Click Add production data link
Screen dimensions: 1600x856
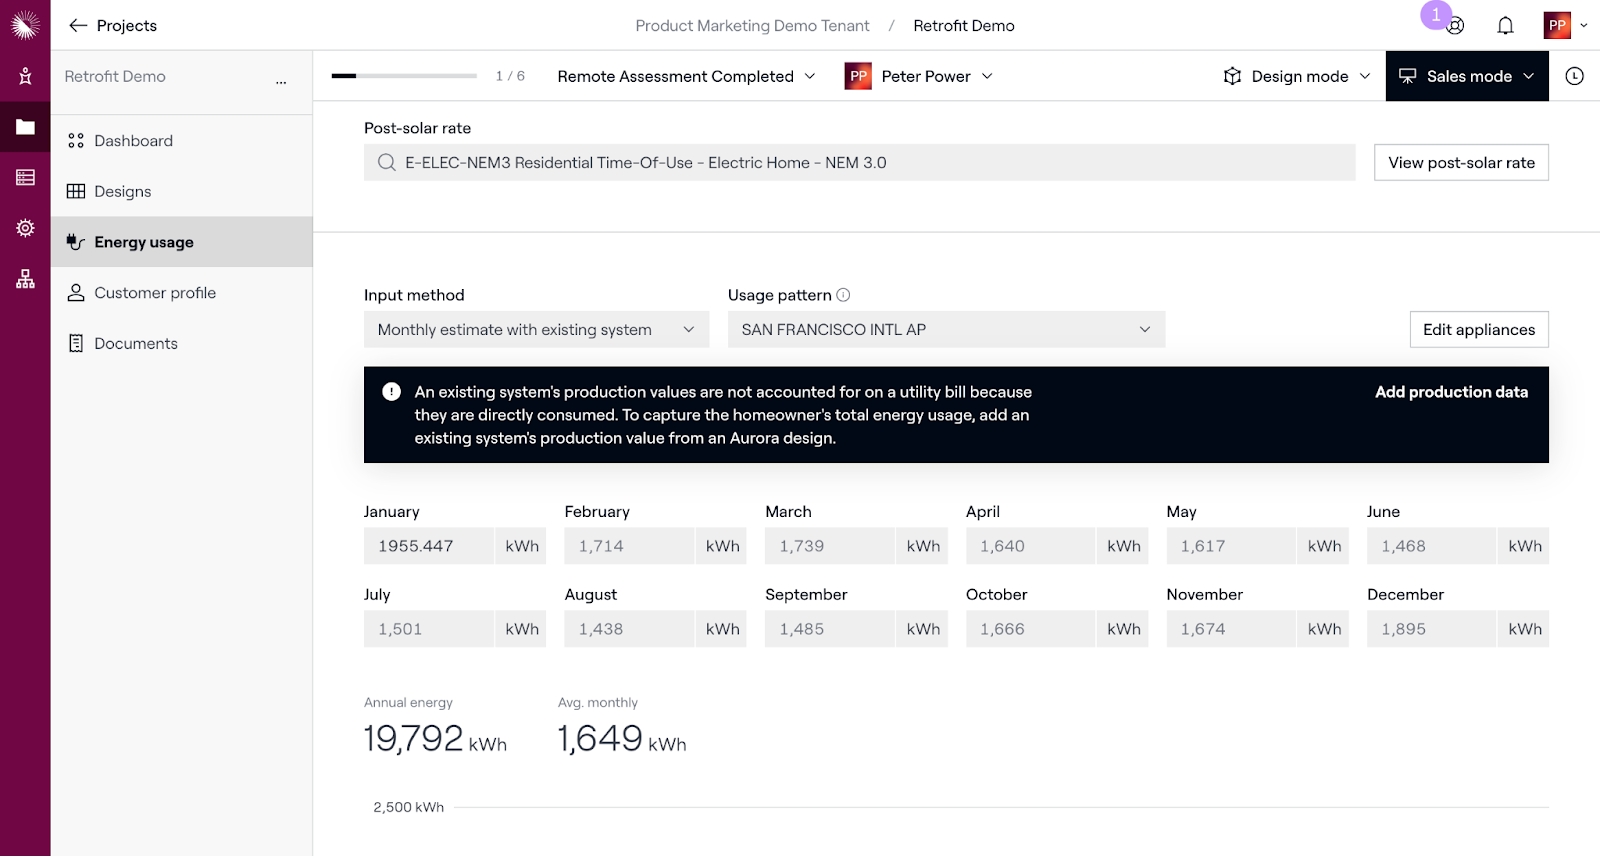point(1450,392)
